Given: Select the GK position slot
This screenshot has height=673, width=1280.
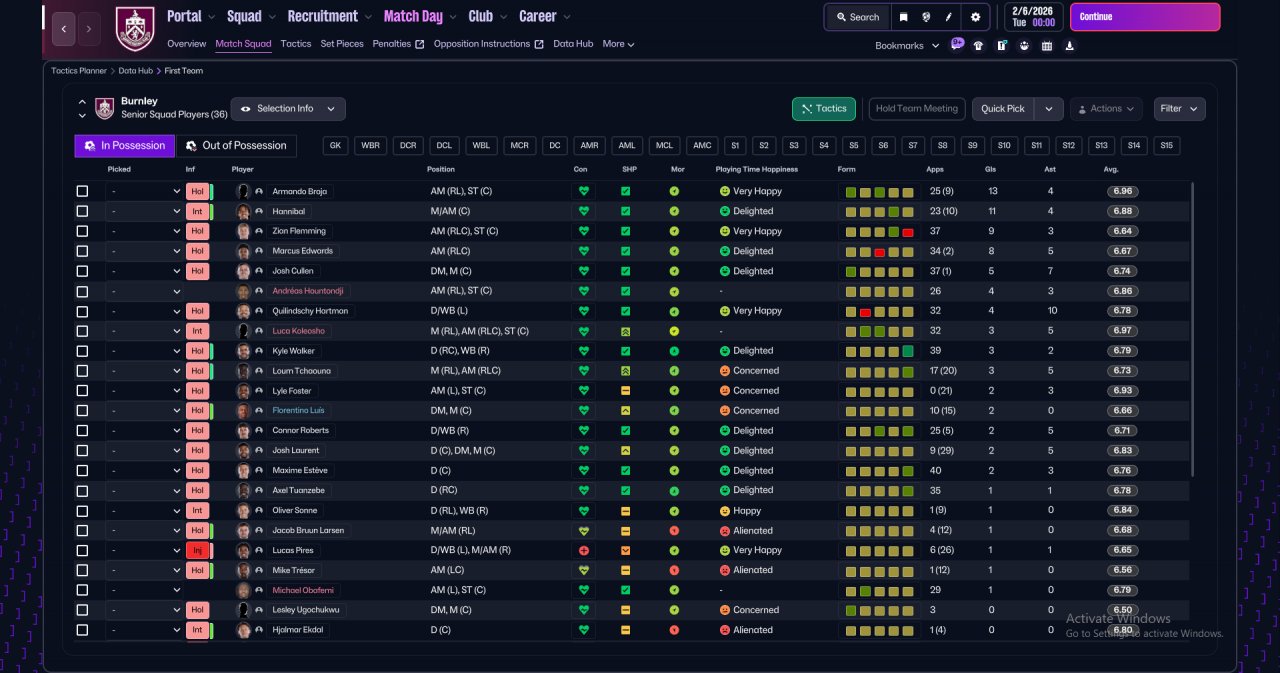Looking at the screenshot, I should [336, 146].
